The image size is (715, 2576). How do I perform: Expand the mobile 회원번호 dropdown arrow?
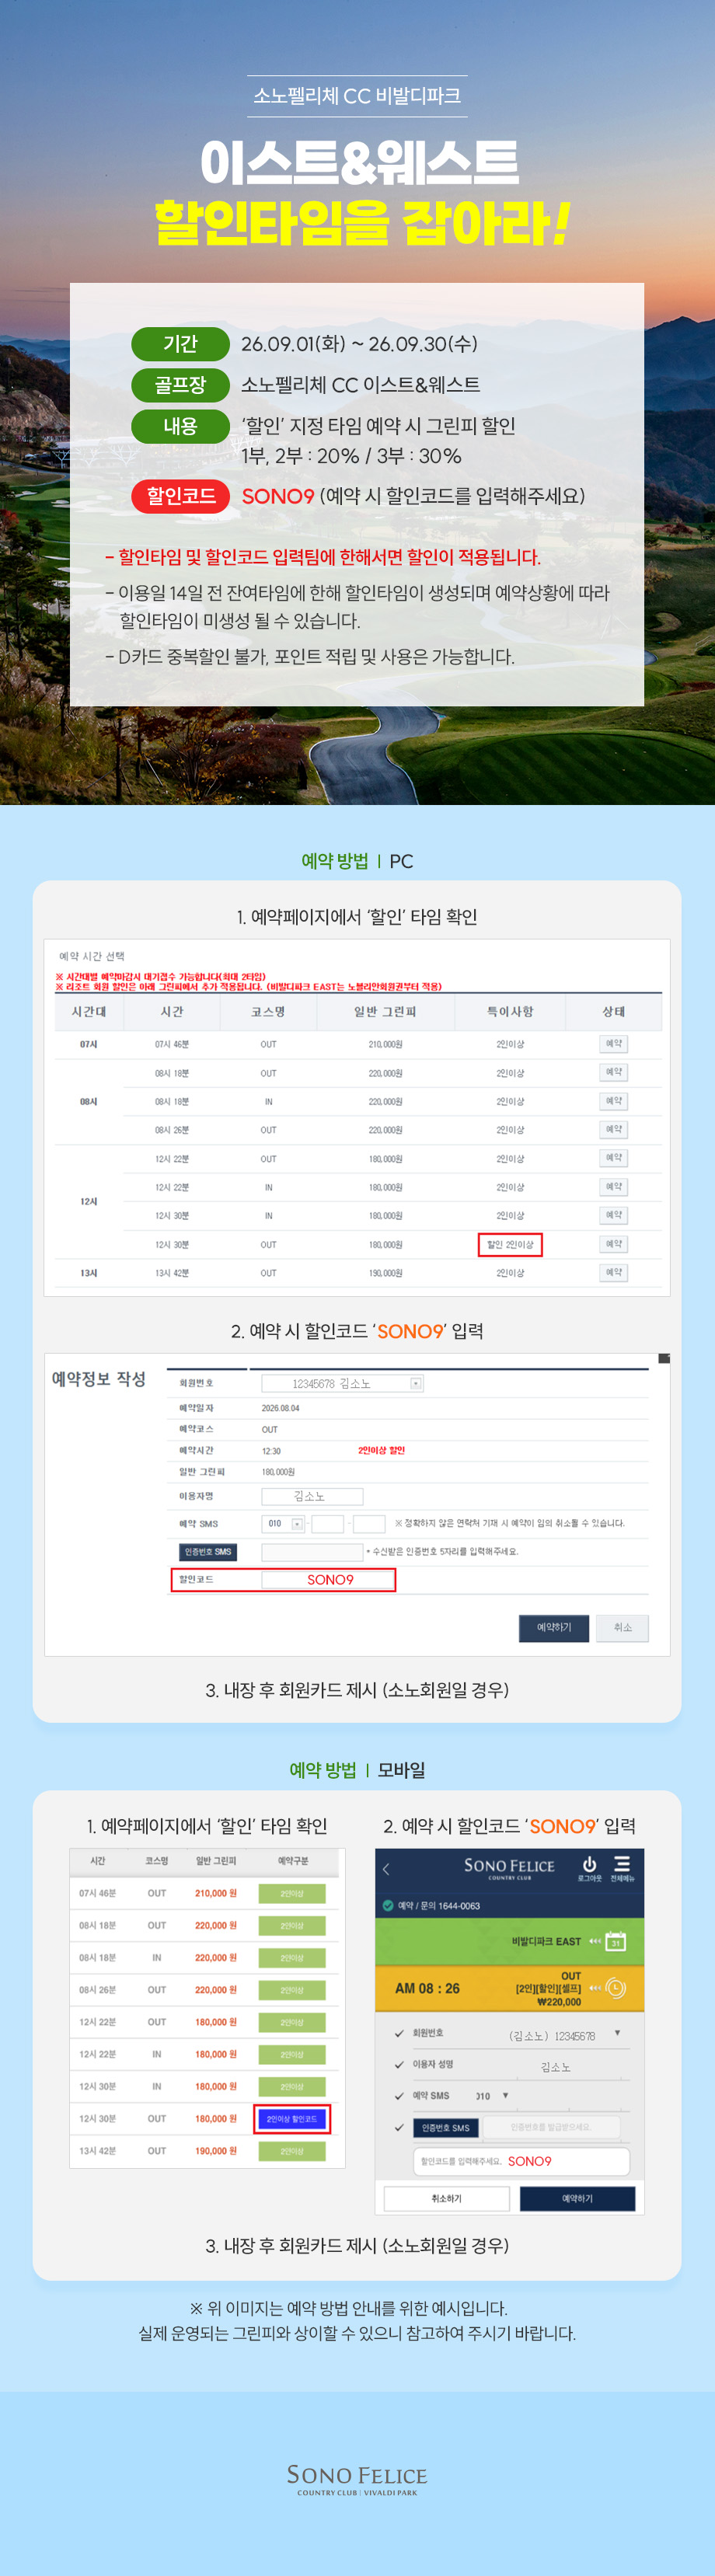[617, 2033]
